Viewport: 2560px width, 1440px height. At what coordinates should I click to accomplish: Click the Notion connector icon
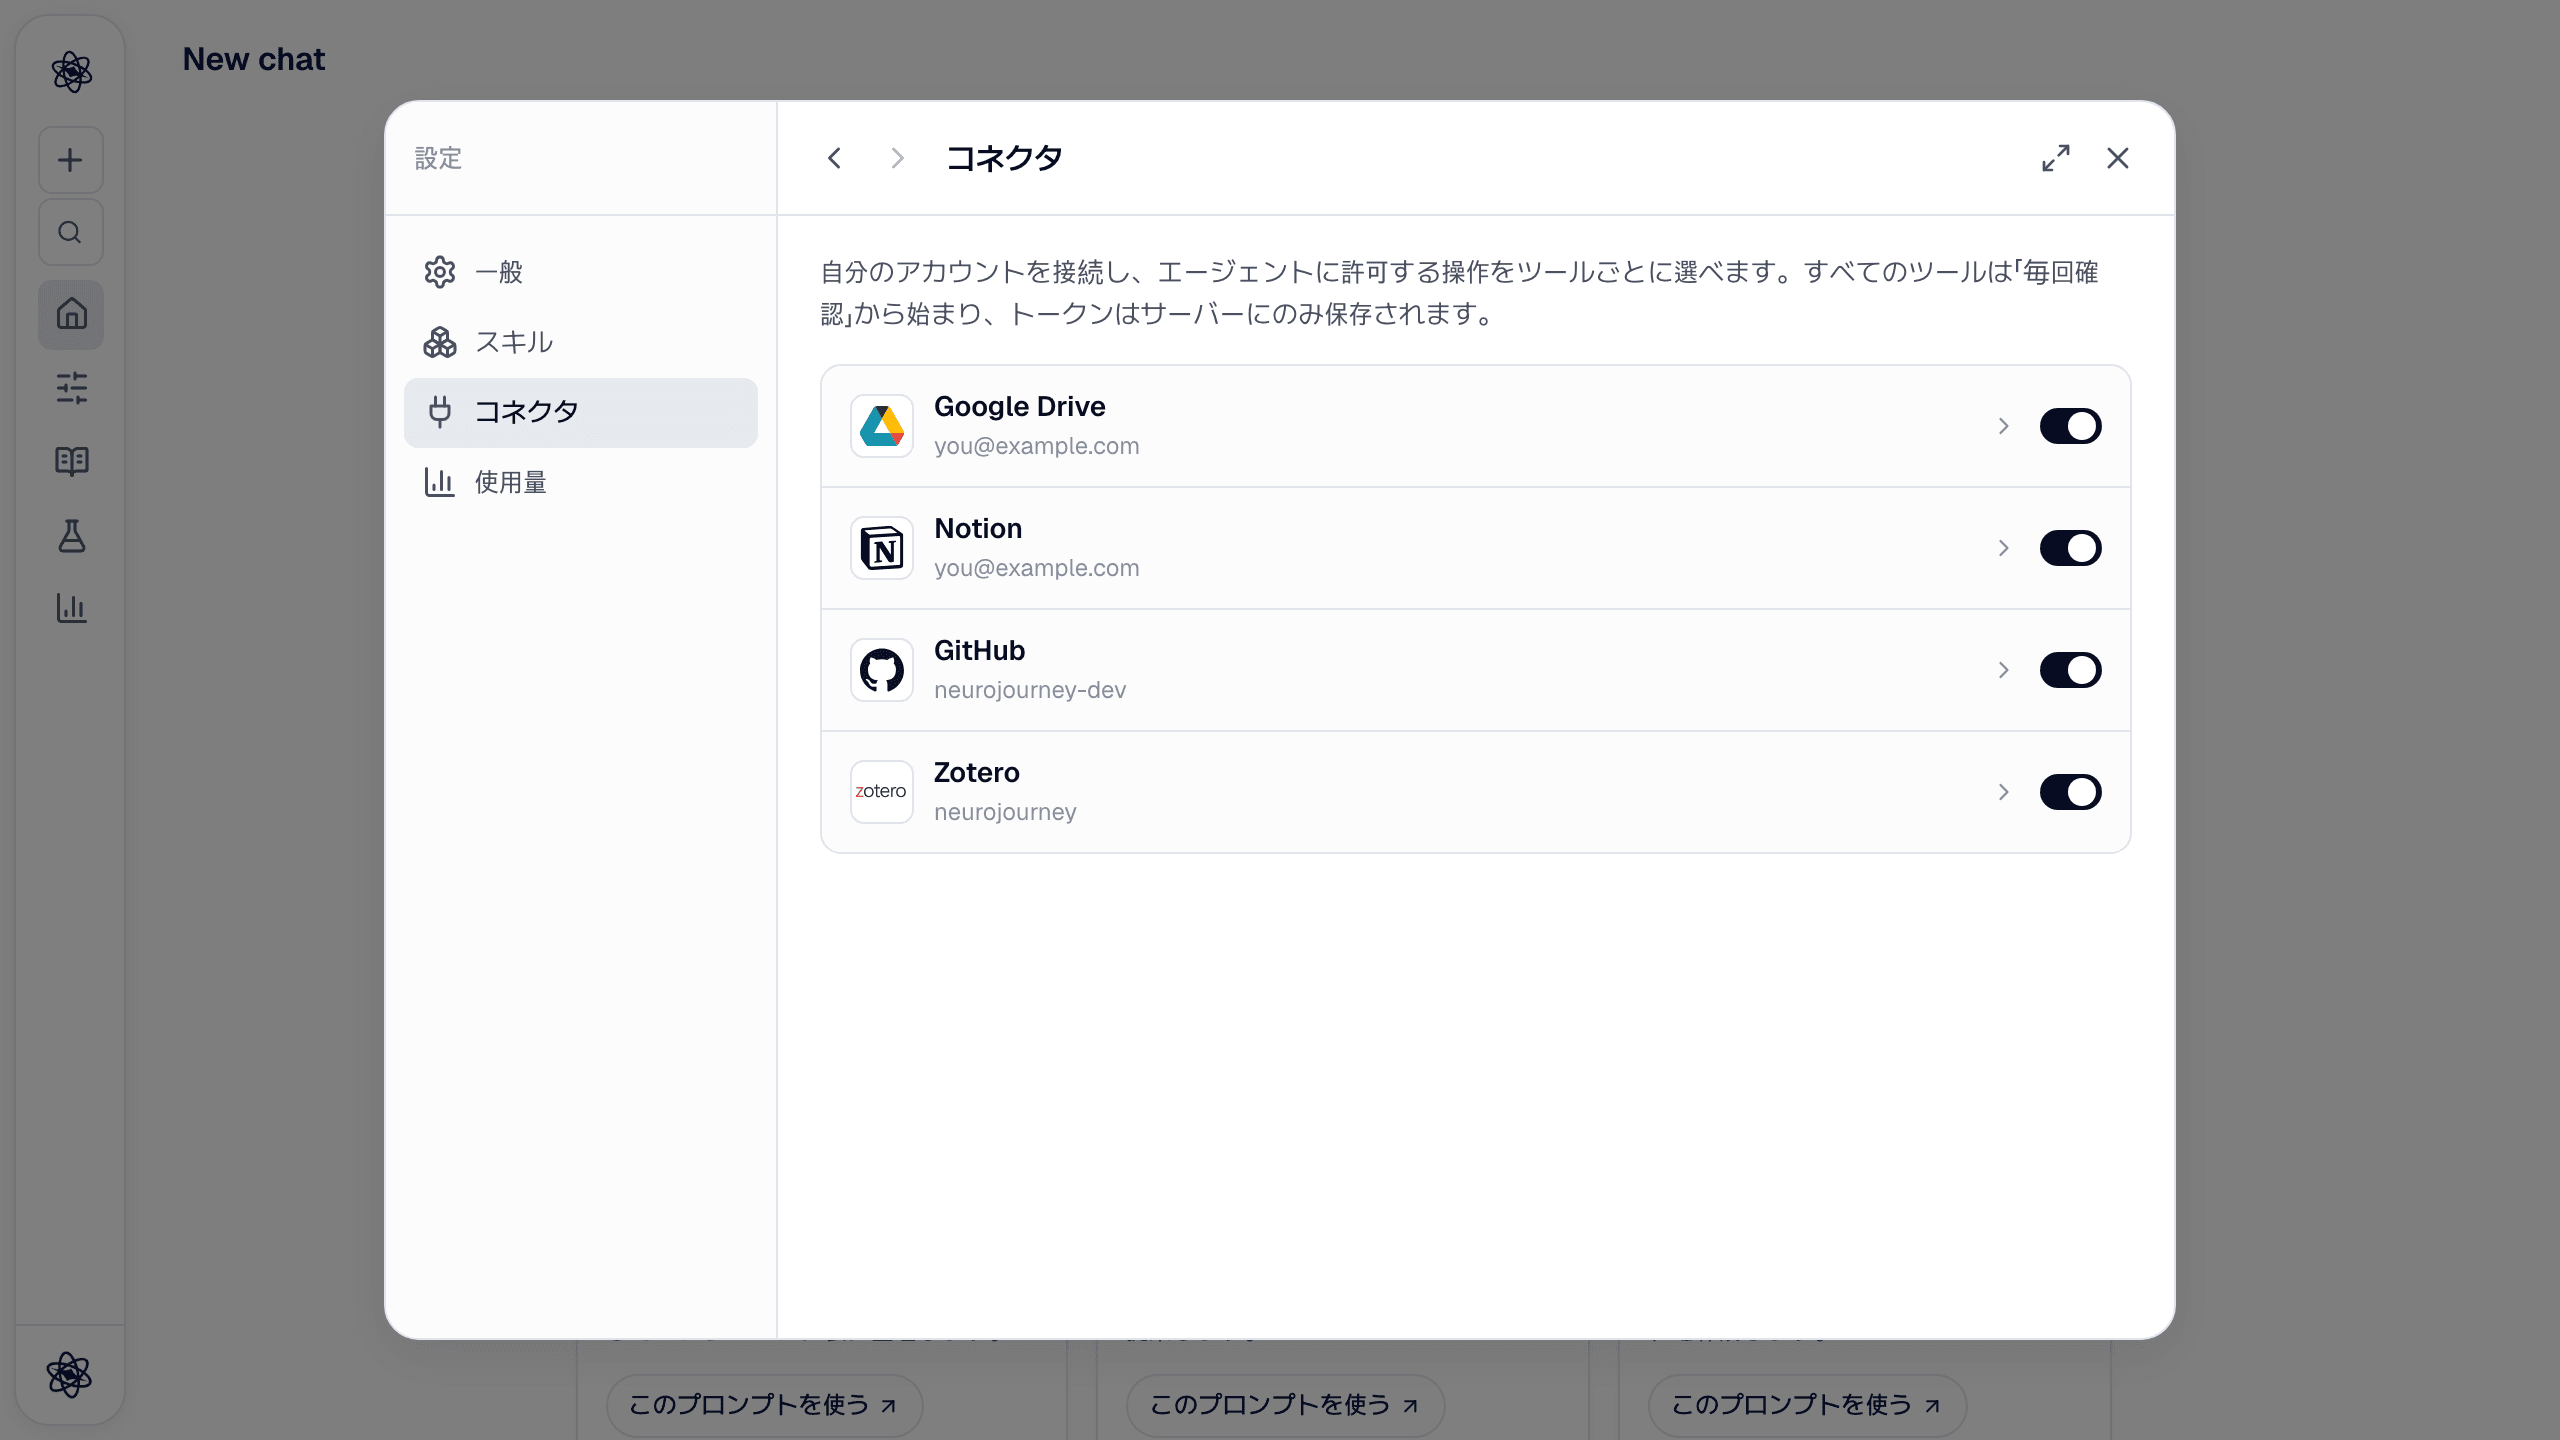881,548
